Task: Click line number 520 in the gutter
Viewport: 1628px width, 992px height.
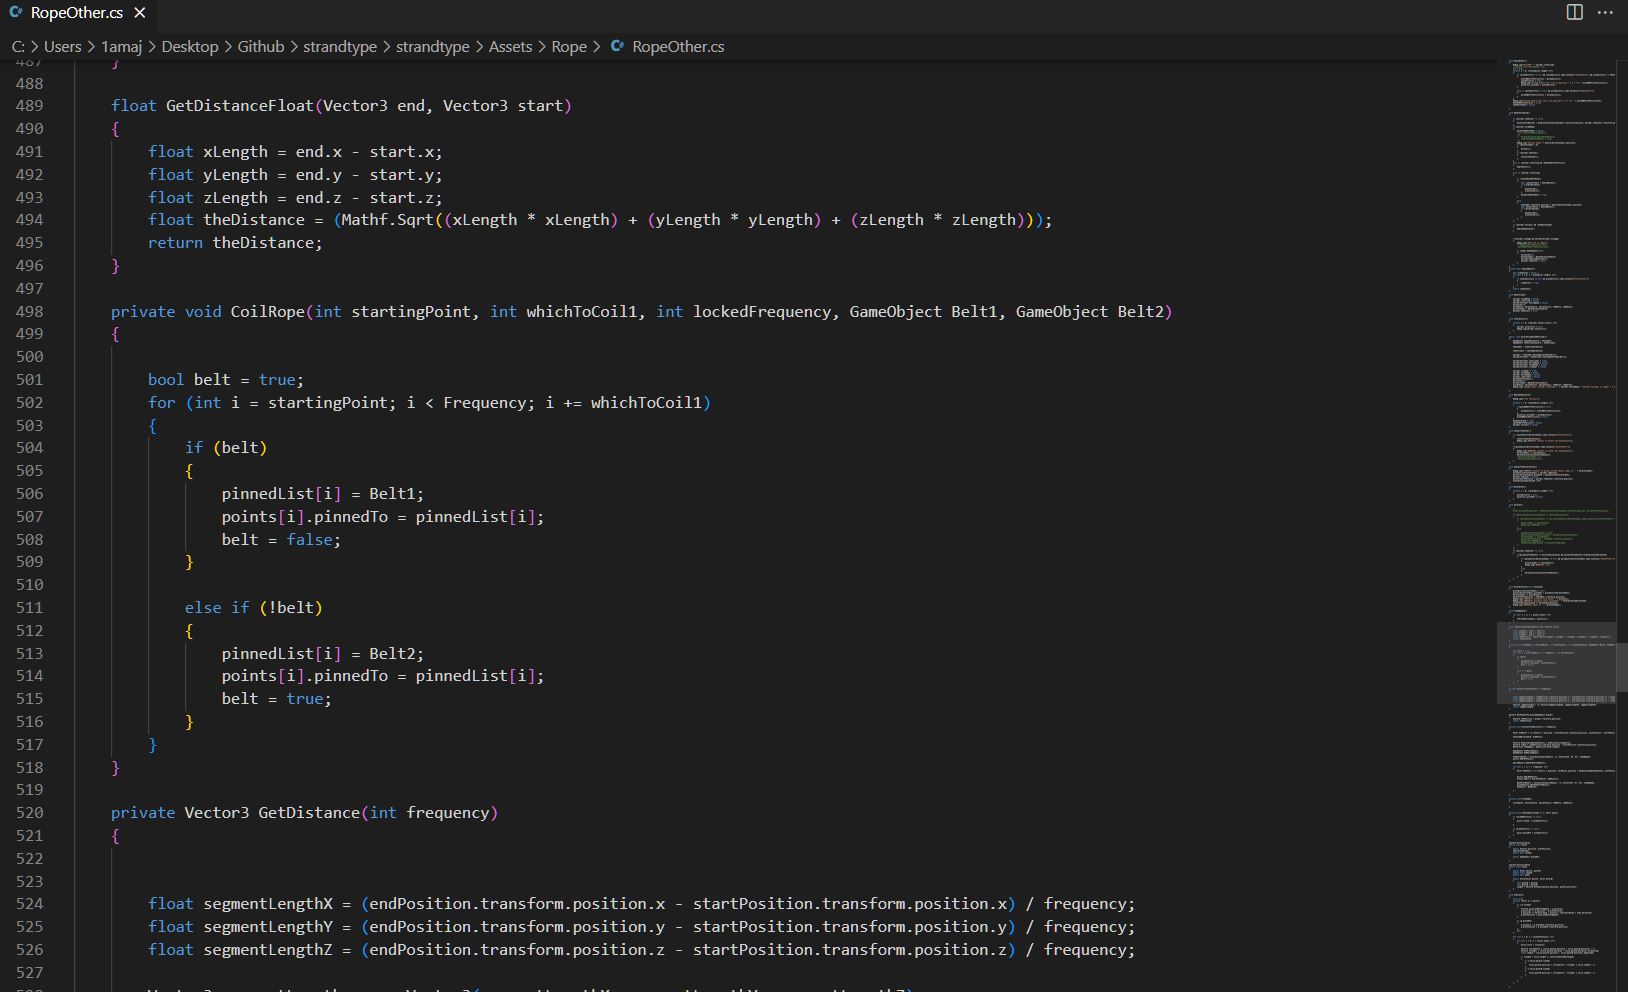Action: (x=30, y=812)
